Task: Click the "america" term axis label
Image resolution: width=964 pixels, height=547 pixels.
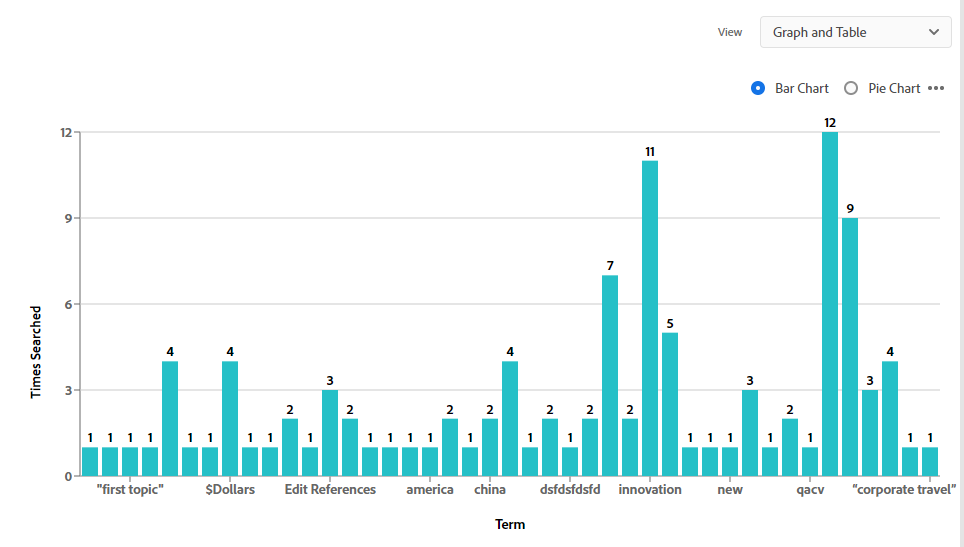Action: (430, 490)
